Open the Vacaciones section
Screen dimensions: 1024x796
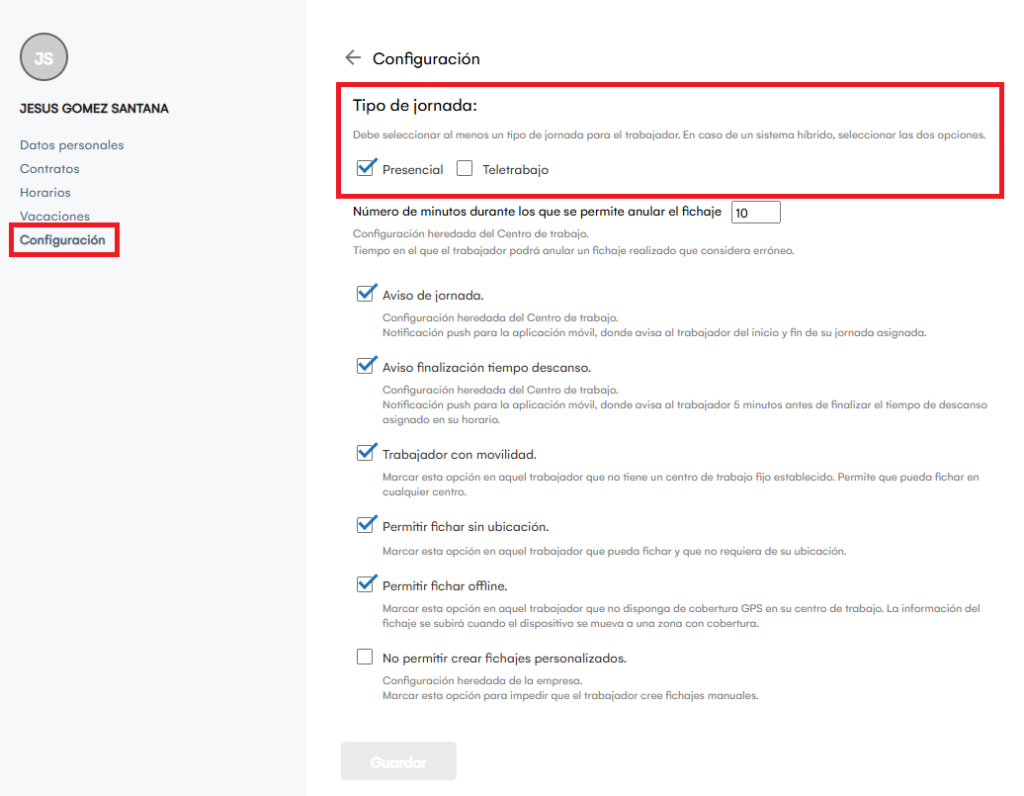[x=55, y=216]
